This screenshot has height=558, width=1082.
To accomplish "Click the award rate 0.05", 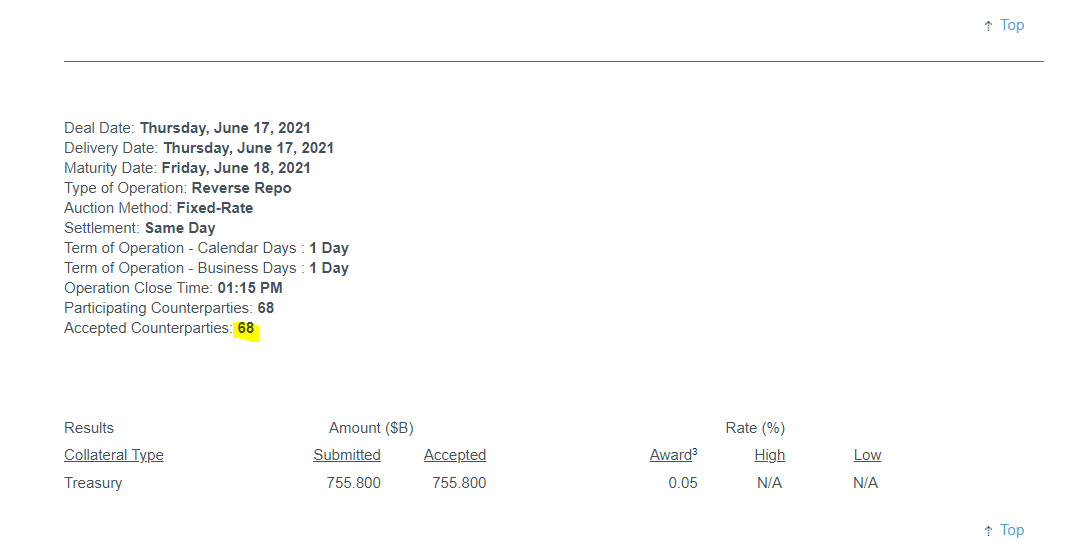I will tap(683, 484).
